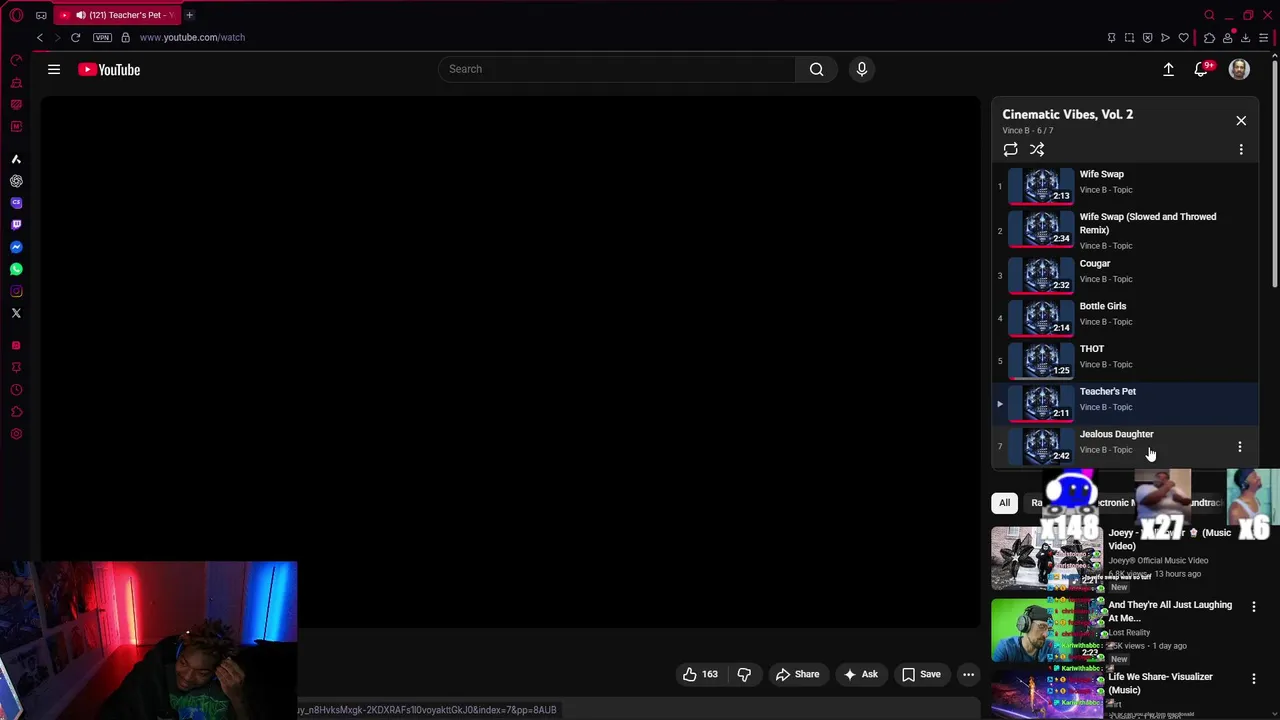Viewport: 1280px width, 720px height.
Task: Click the Ask button
Action: point(860,674)
